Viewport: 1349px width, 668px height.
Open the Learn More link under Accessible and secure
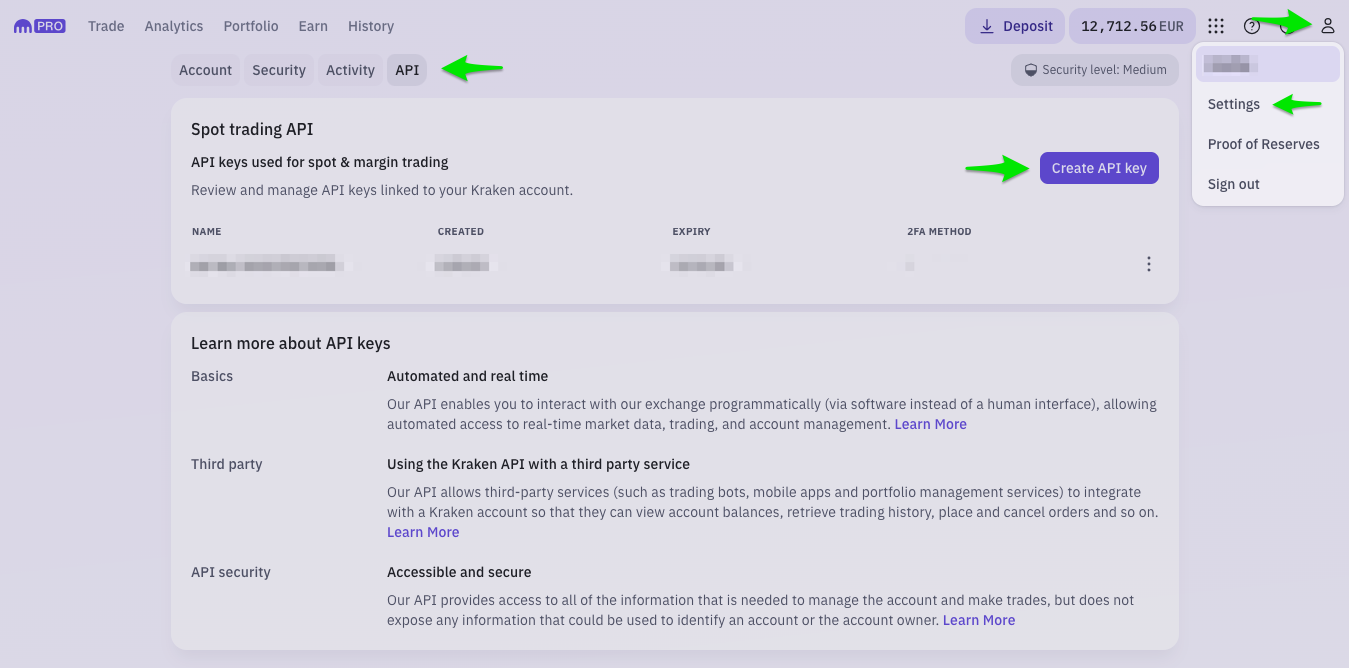pos(978,620)
